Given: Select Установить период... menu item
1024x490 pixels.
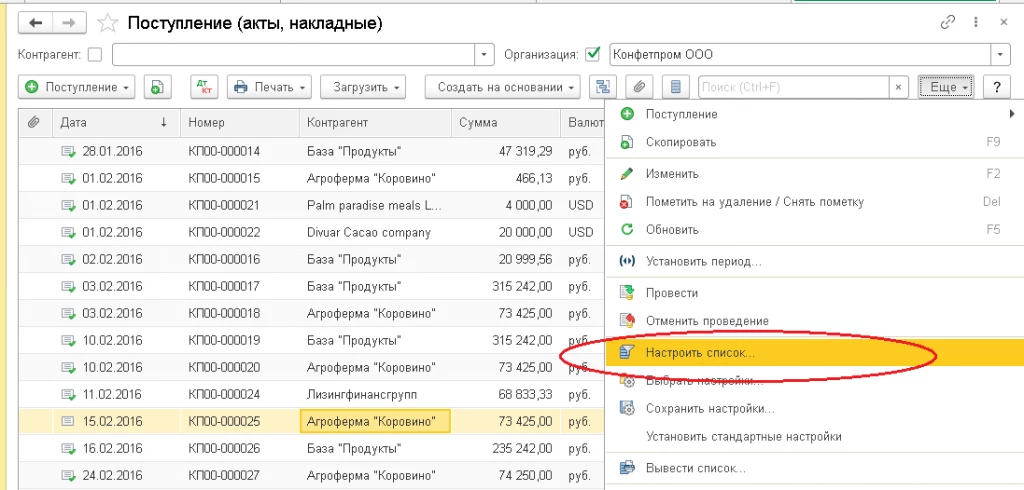Looking at the screenshot, I should click(815, 261).
